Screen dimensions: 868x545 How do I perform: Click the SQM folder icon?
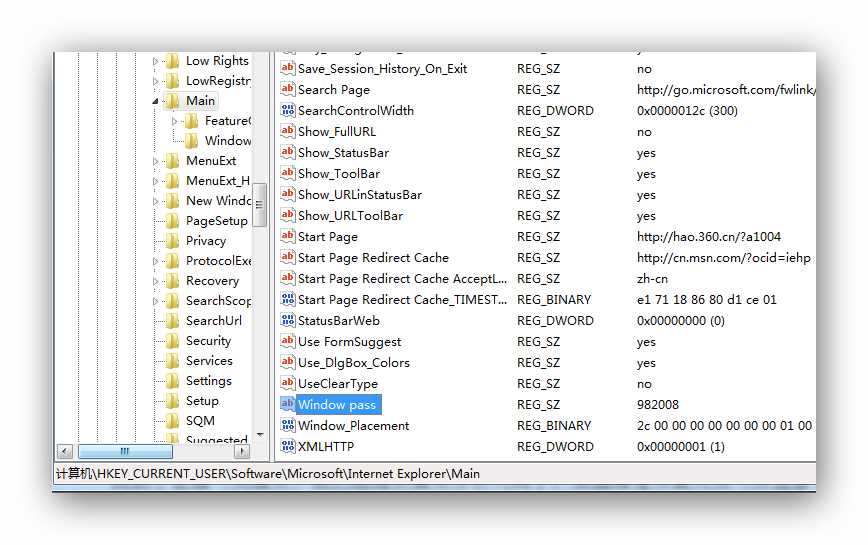pyautogui.click(x=173, y=421)
